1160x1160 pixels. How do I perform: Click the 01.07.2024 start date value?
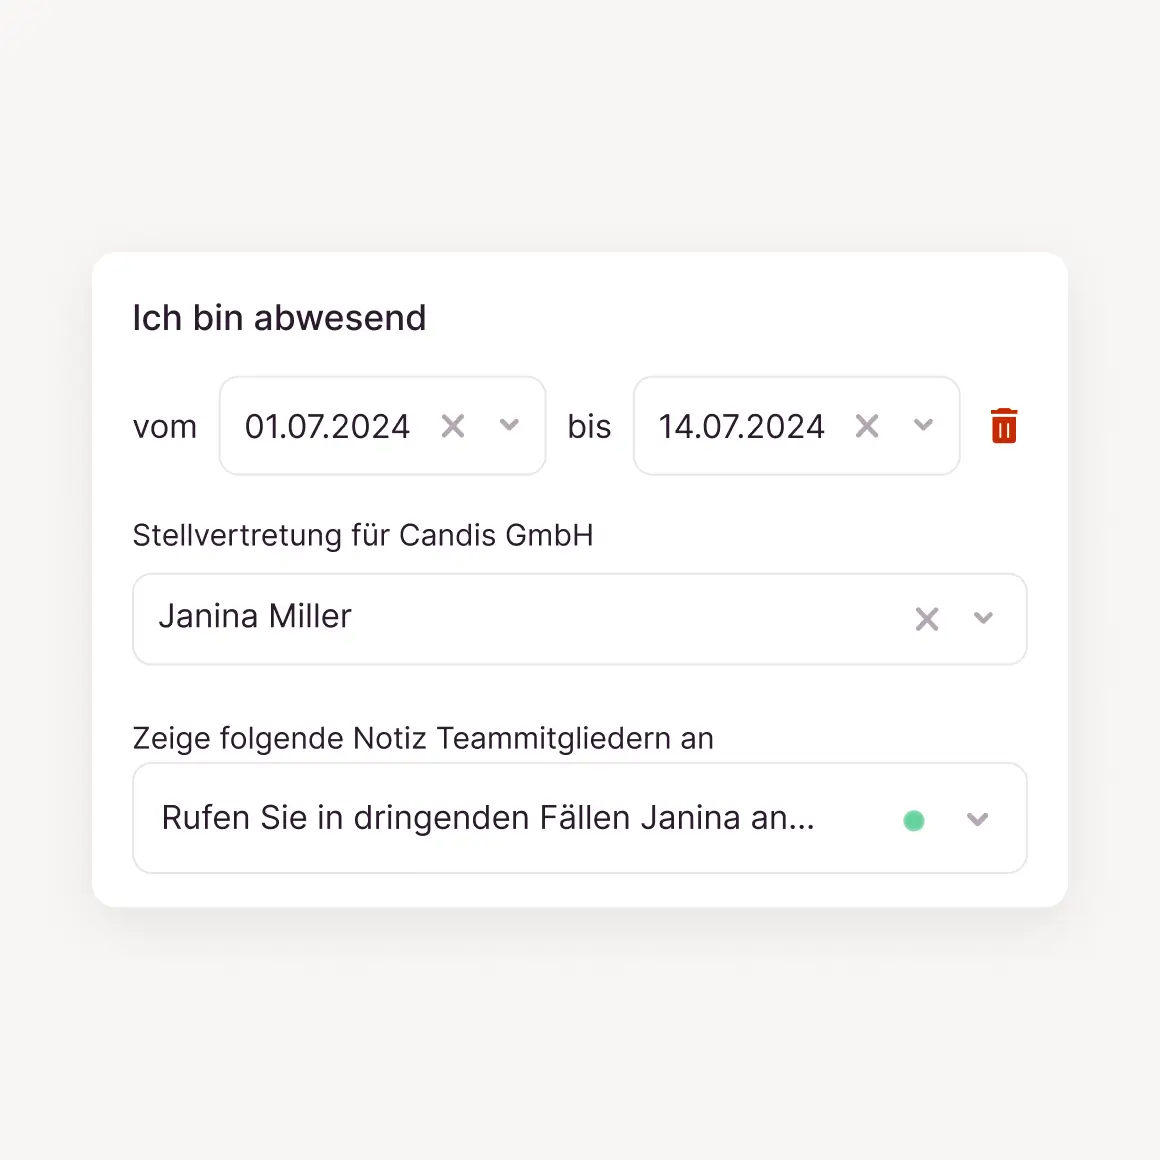click(x=327, y=427)
